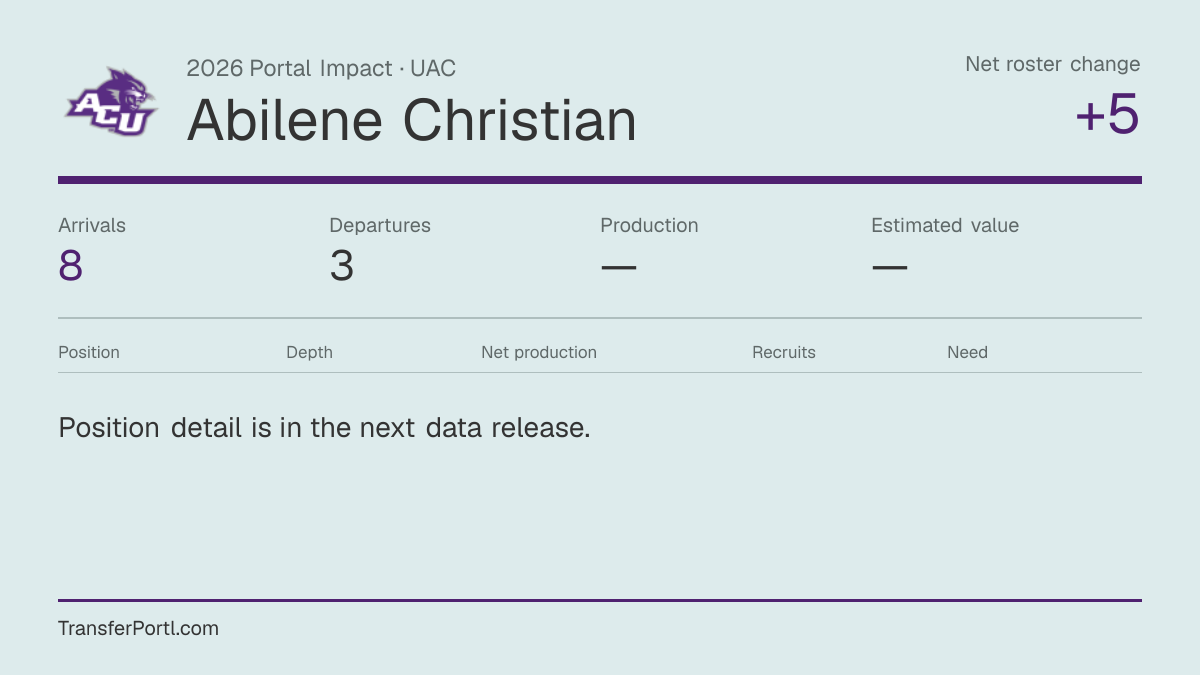1200x675 pixels.
Task: Click the arrivals count of 8
Action: click(70, 266)
